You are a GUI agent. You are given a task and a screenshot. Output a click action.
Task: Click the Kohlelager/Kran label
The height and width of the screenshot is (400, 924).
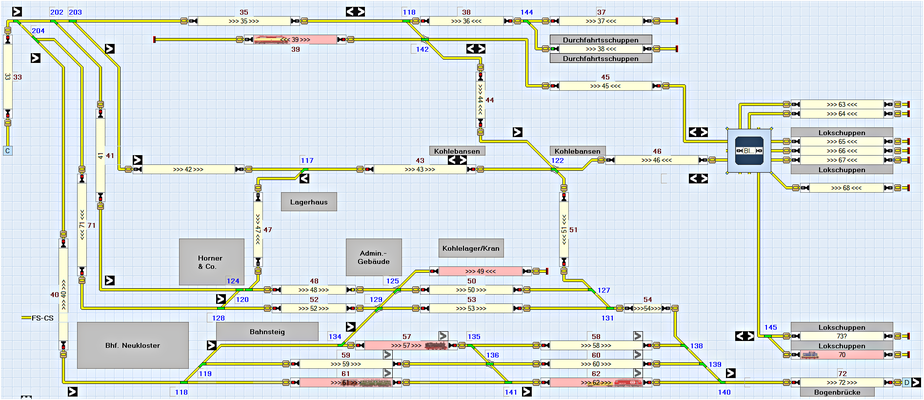471,248
